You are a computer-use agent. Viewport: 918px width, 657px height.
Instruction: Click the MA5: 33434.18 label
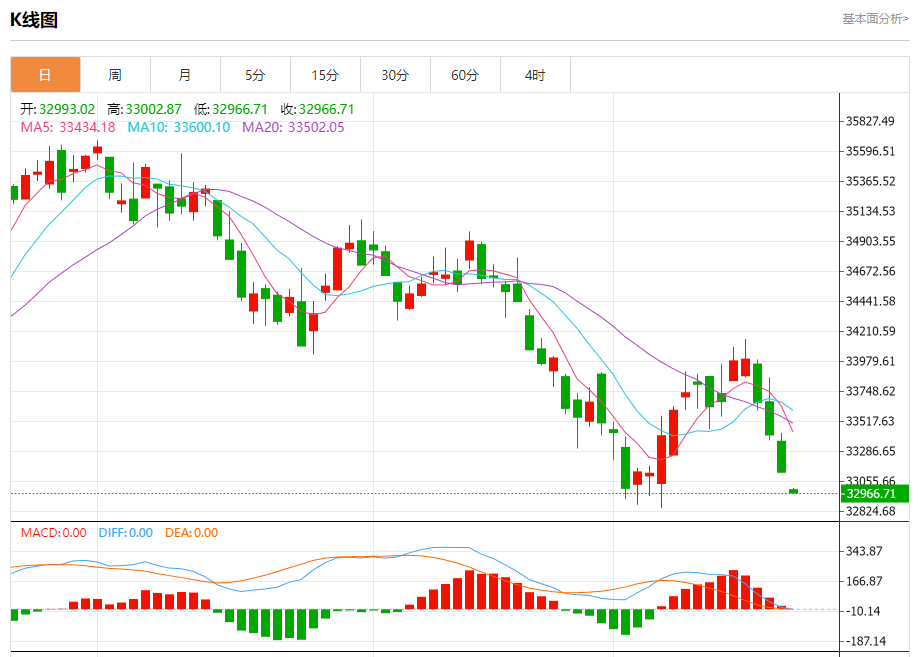tap(68, 127)
